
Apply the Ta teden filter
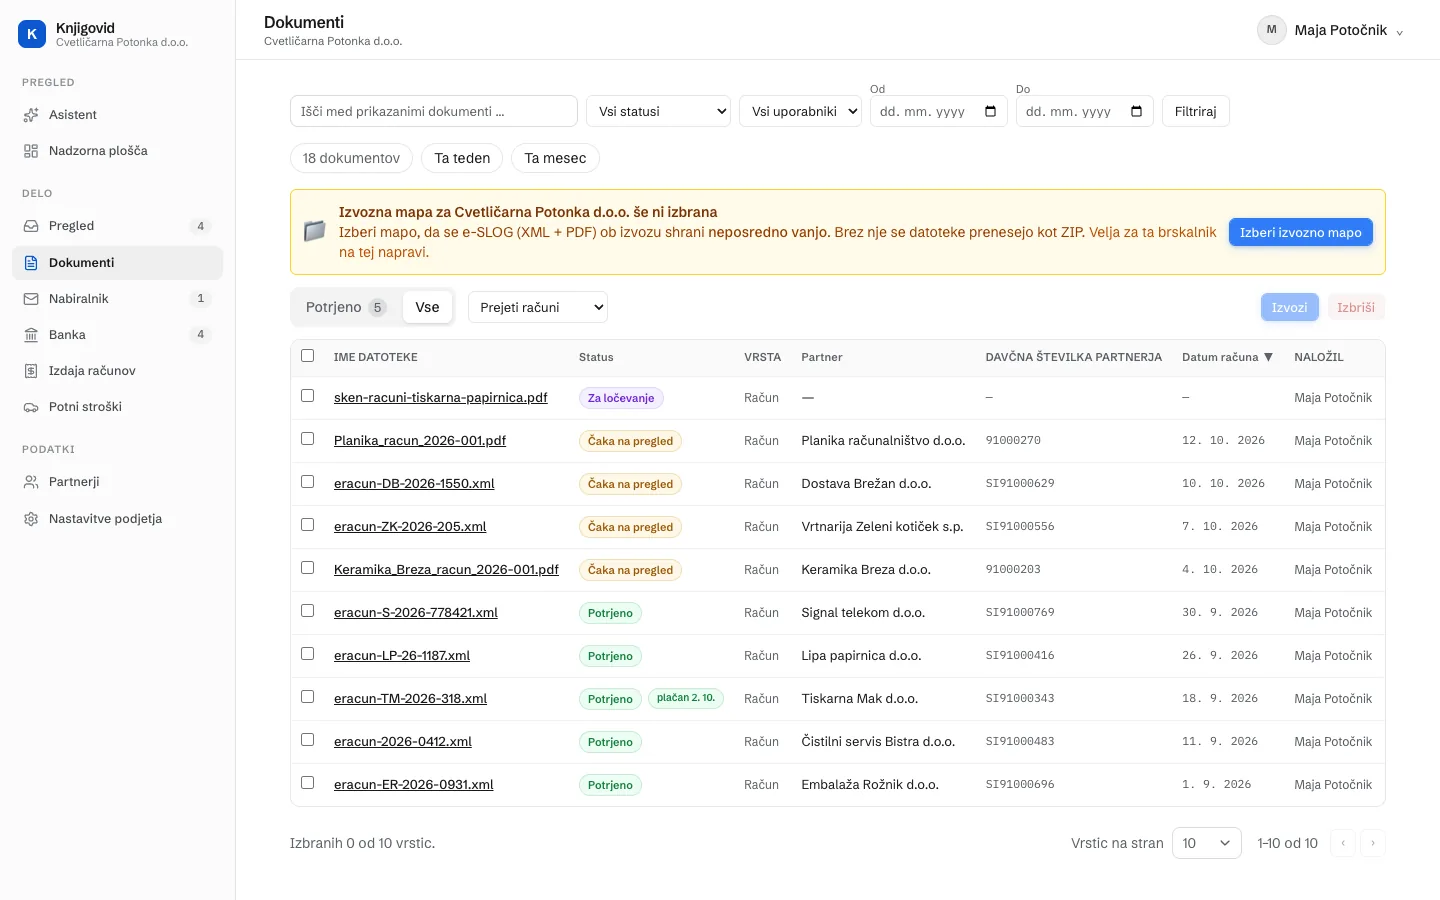click(462, 158)
